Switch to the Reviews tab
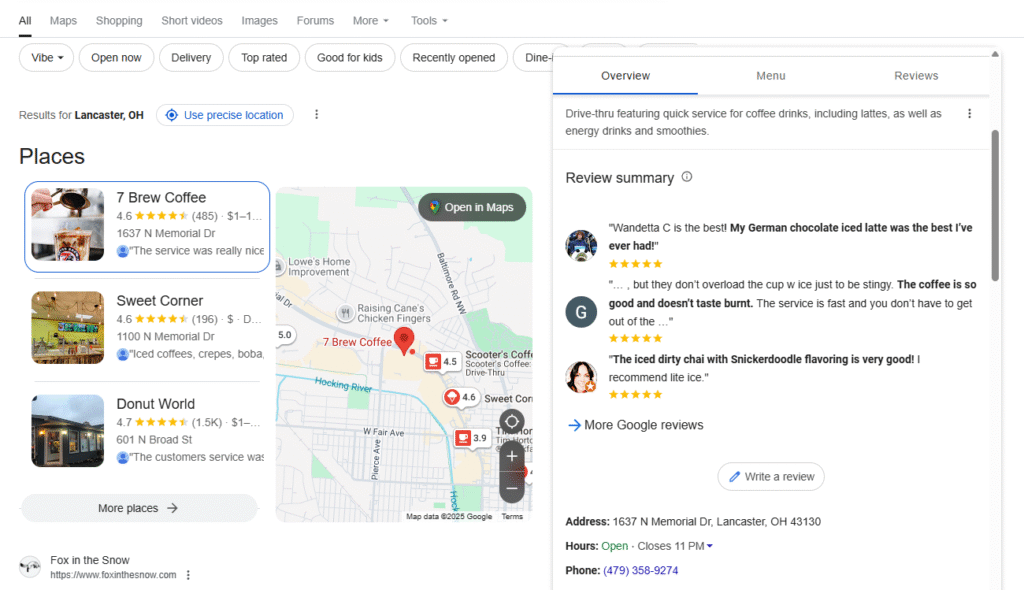 (x=916, y=76)
